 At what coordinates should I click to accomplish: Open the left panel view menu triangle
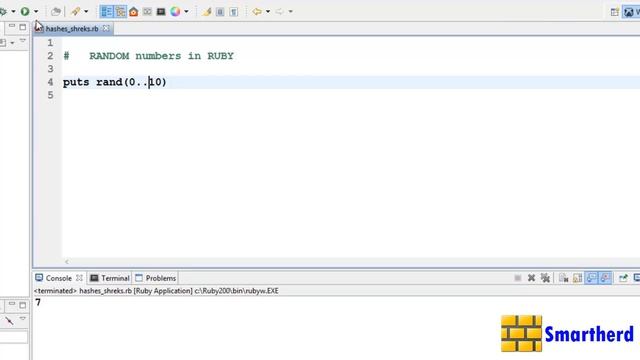pos(22,41)
